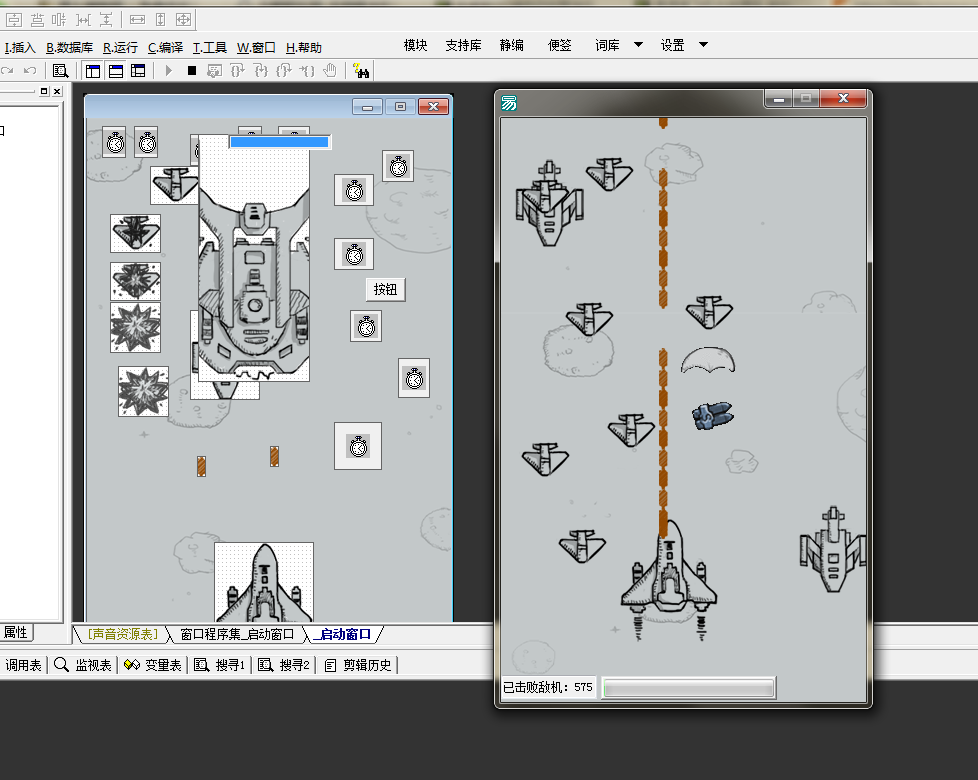Switch to the 声音资源表 tab
This screenshot has width=978, height=780.
coord(121,634)
